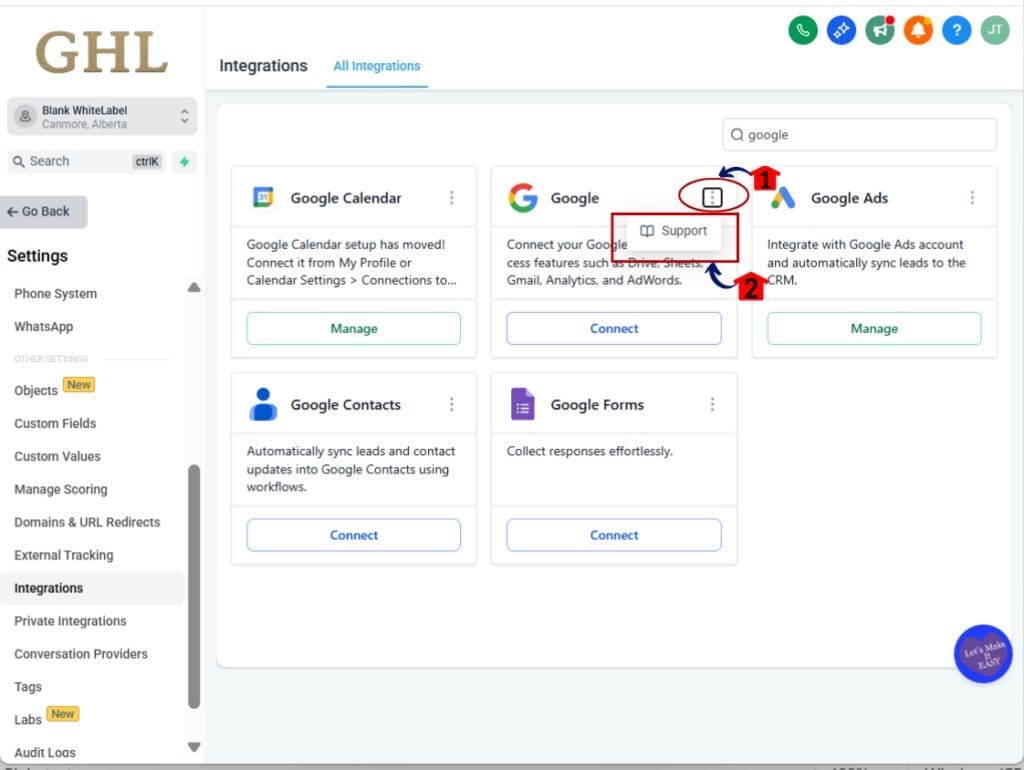Switch to the All Integrations tab
The width and height of the screenshot is (1024, 770).
(377, 66)
